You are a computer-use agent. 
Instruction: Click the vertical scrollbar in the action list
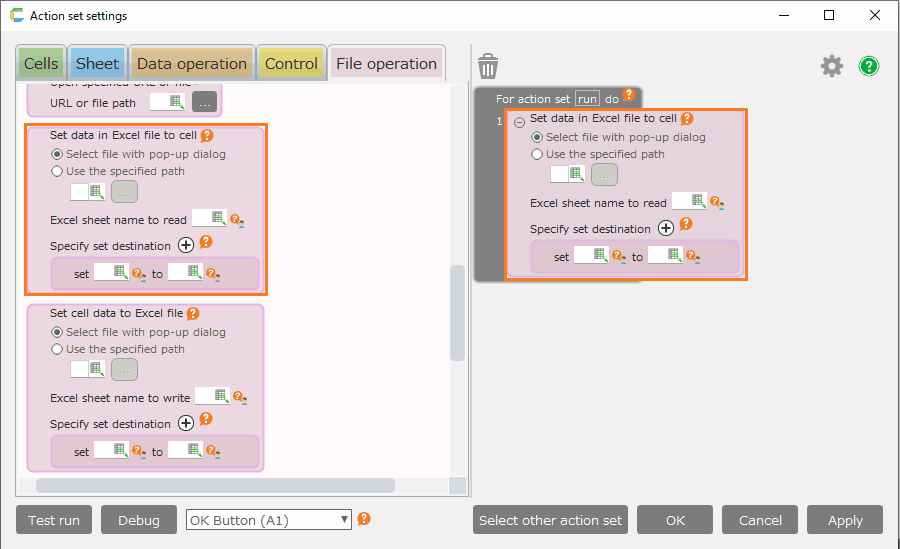[457, 312]
